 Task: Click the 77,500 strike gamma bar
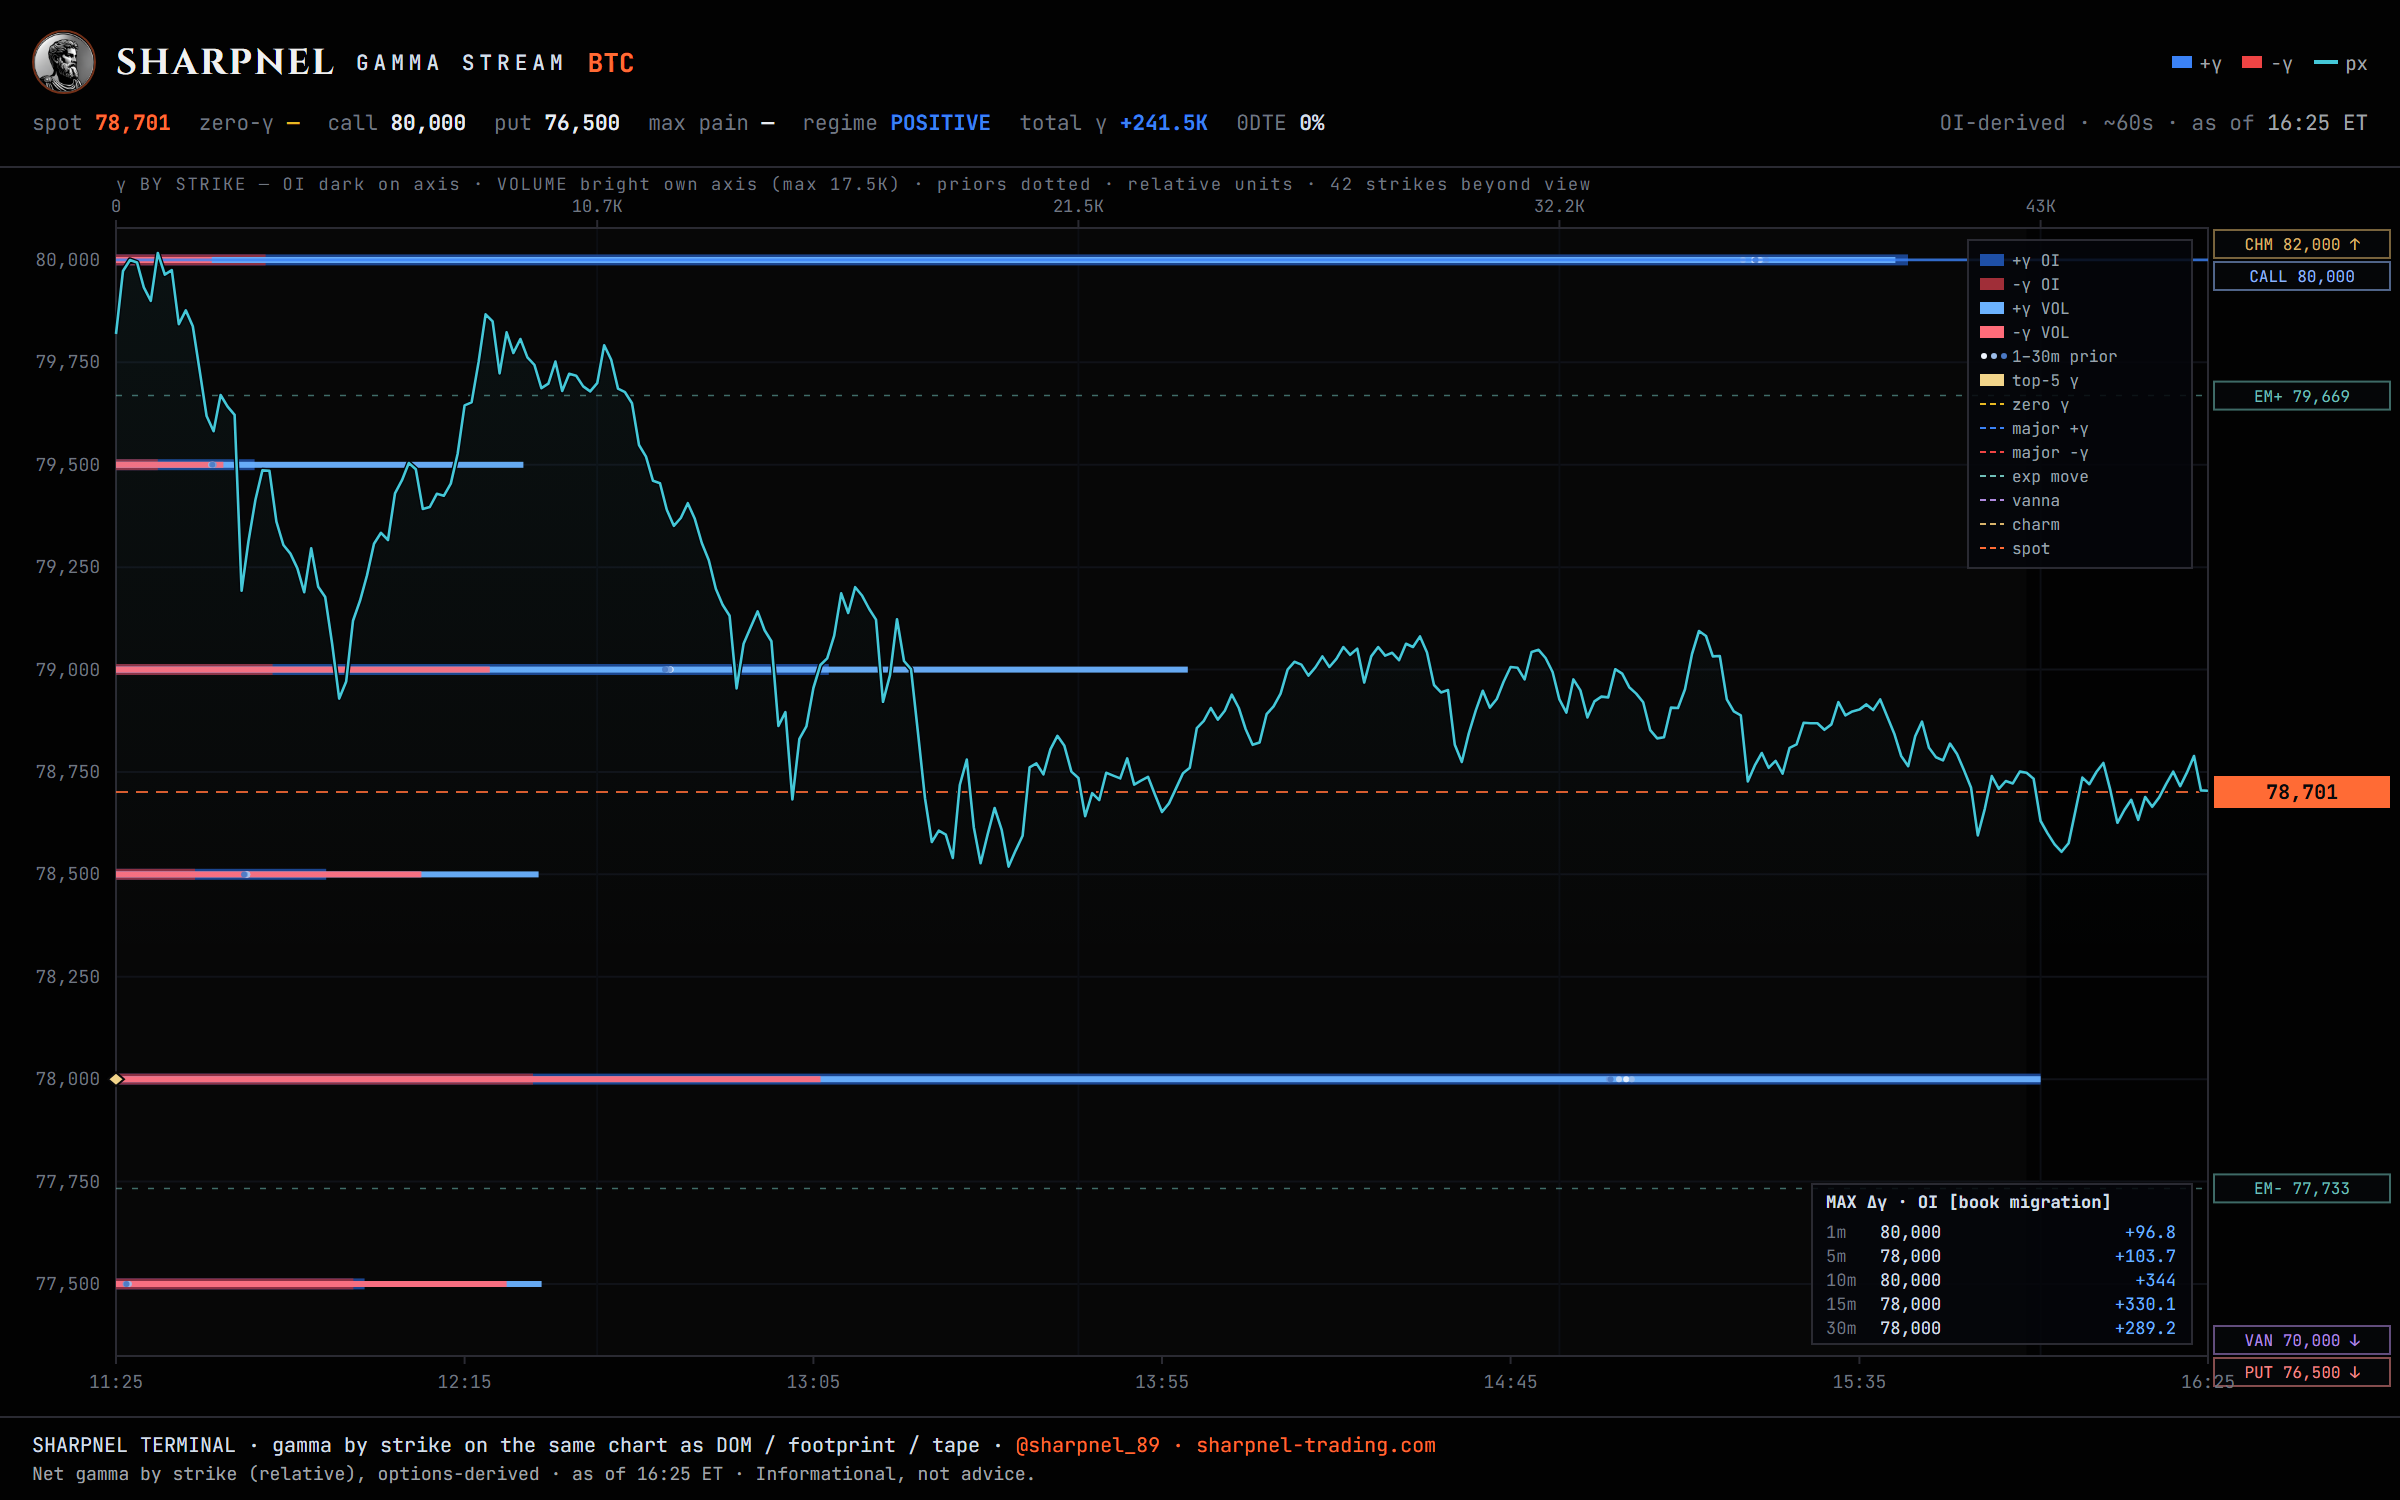329,1283
